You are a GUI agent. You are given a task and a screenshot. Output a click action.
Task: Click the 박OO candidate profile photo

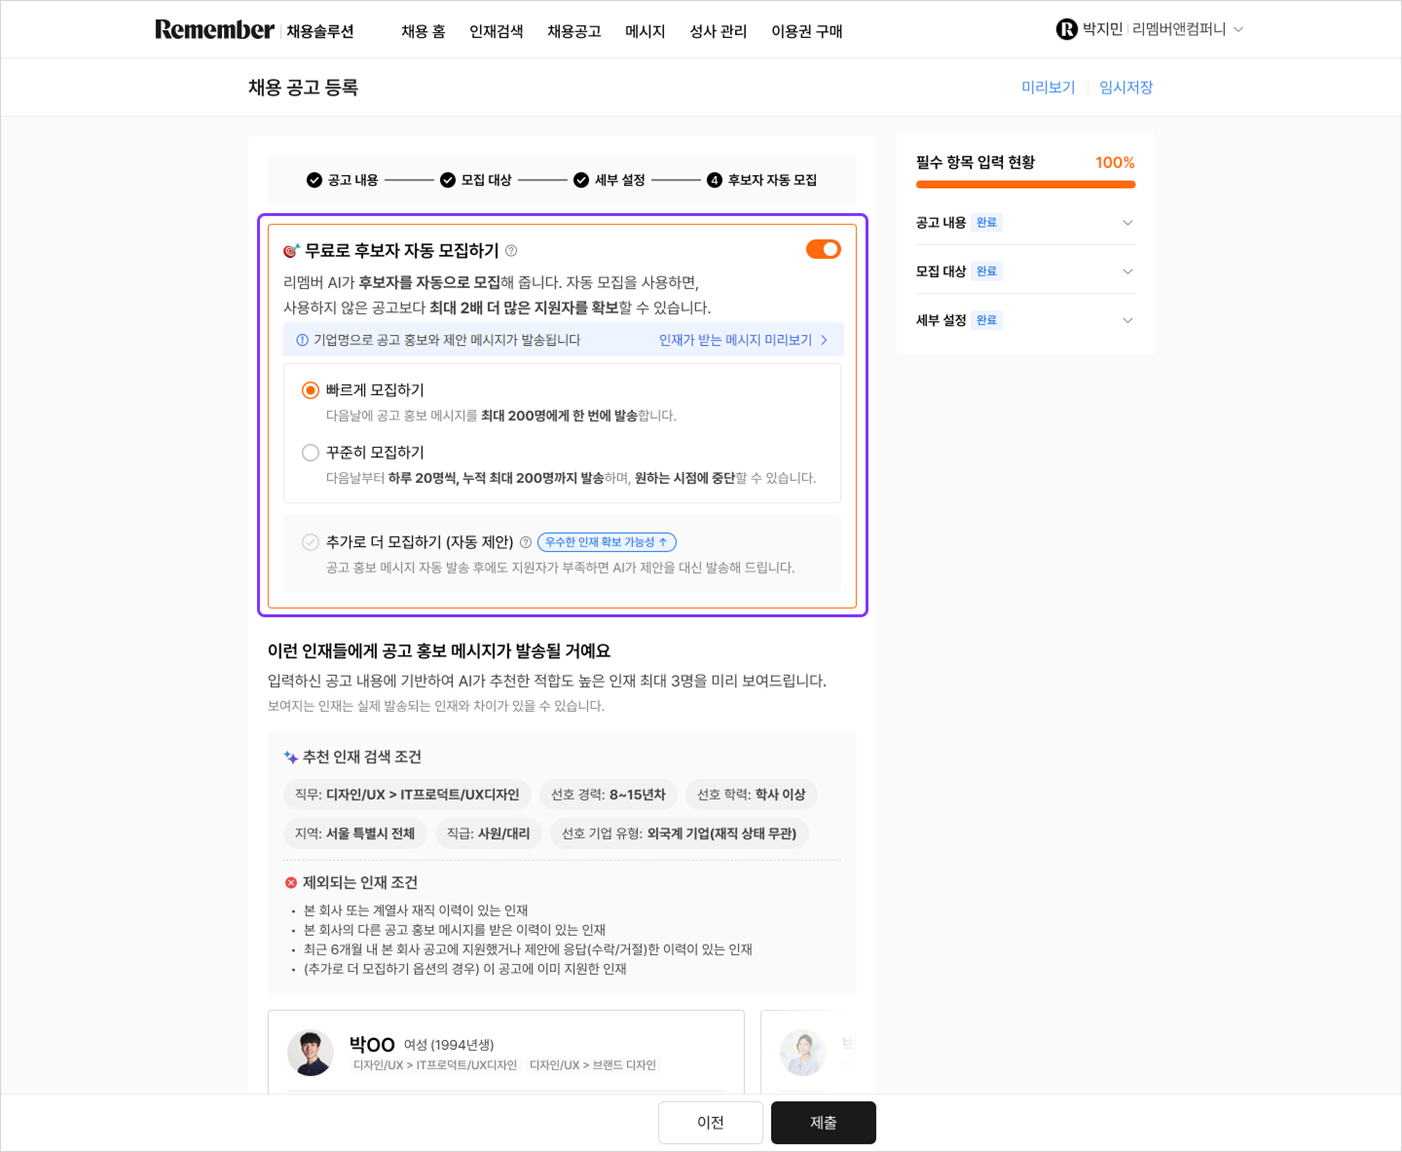tap(310, 1052)
